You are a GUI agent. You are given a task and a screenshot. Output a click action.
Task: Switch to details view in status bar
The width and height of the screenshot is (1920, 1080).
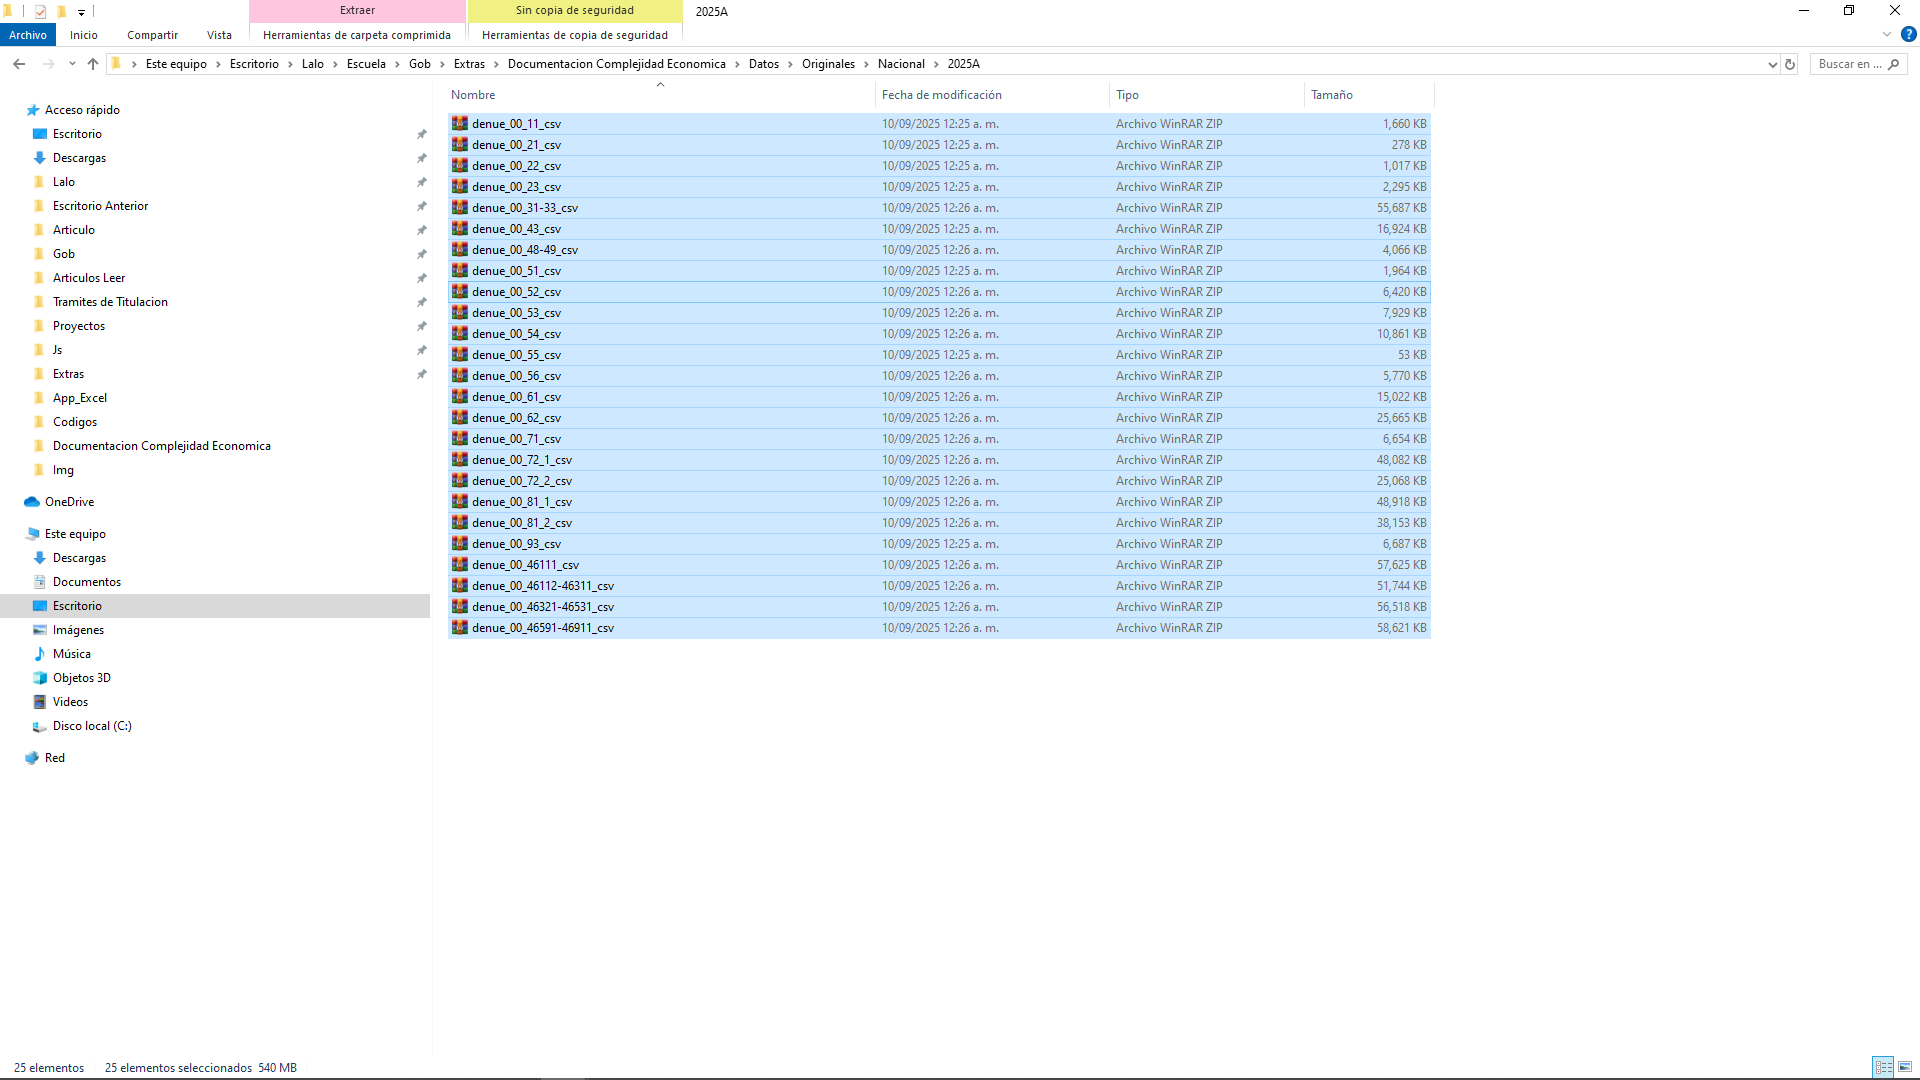pyautogui.click(x=1883, y=1067)
